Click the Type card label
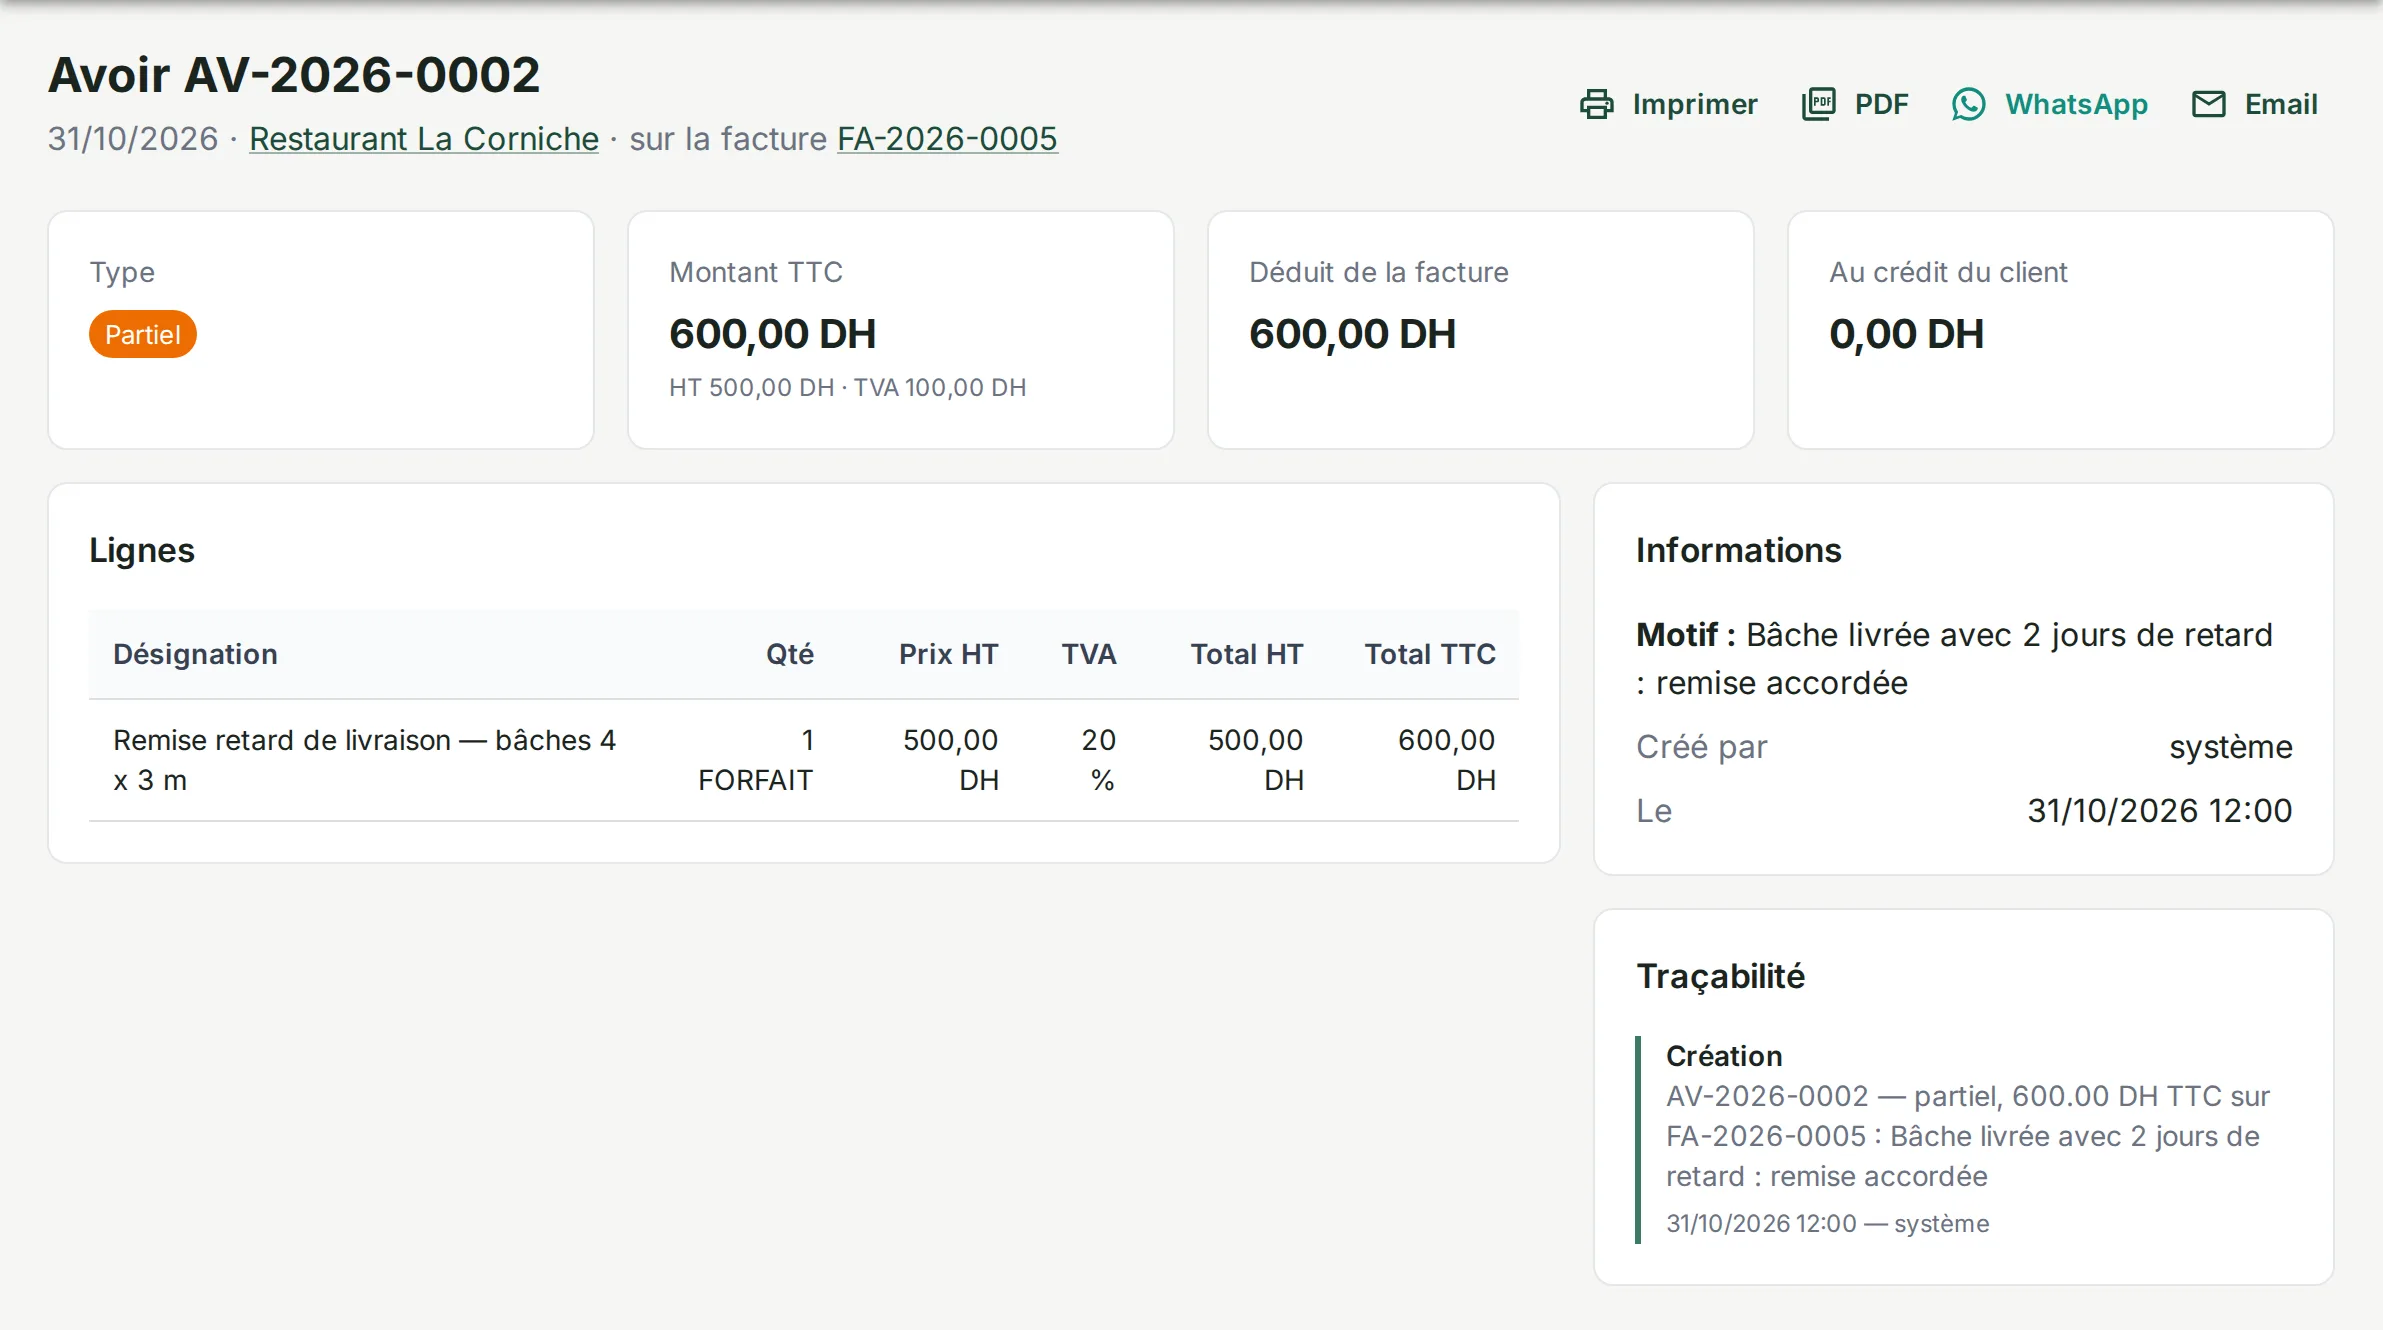 122,273
